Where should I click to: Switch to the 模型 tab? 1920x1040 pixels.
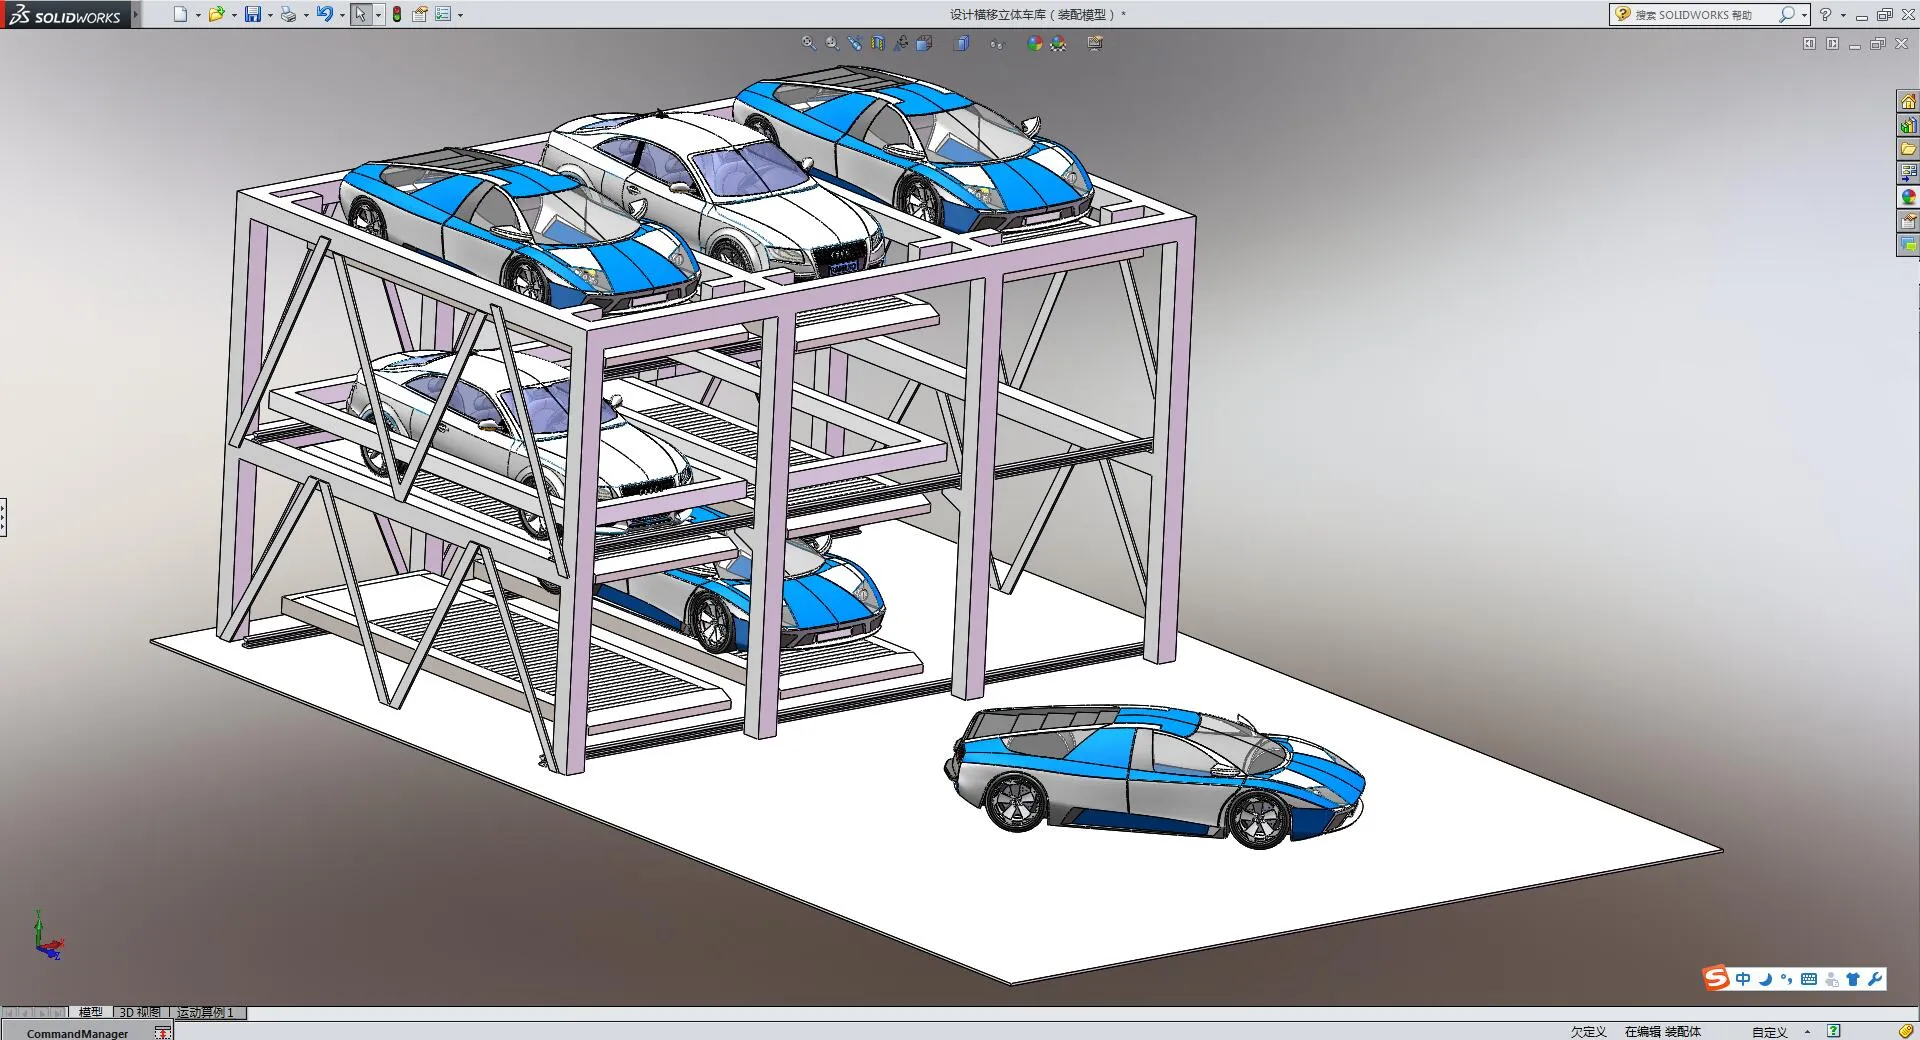coord(91,1012)
